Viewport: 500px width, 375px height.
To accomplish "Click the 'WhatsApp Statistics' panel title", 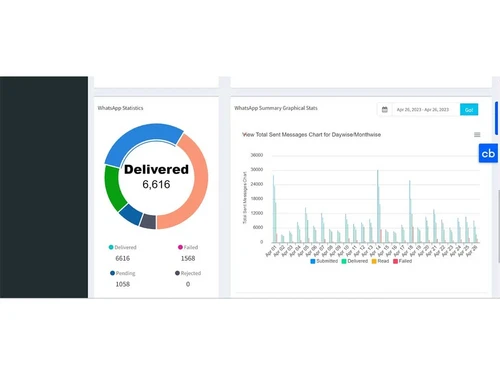I will [120, 108].
